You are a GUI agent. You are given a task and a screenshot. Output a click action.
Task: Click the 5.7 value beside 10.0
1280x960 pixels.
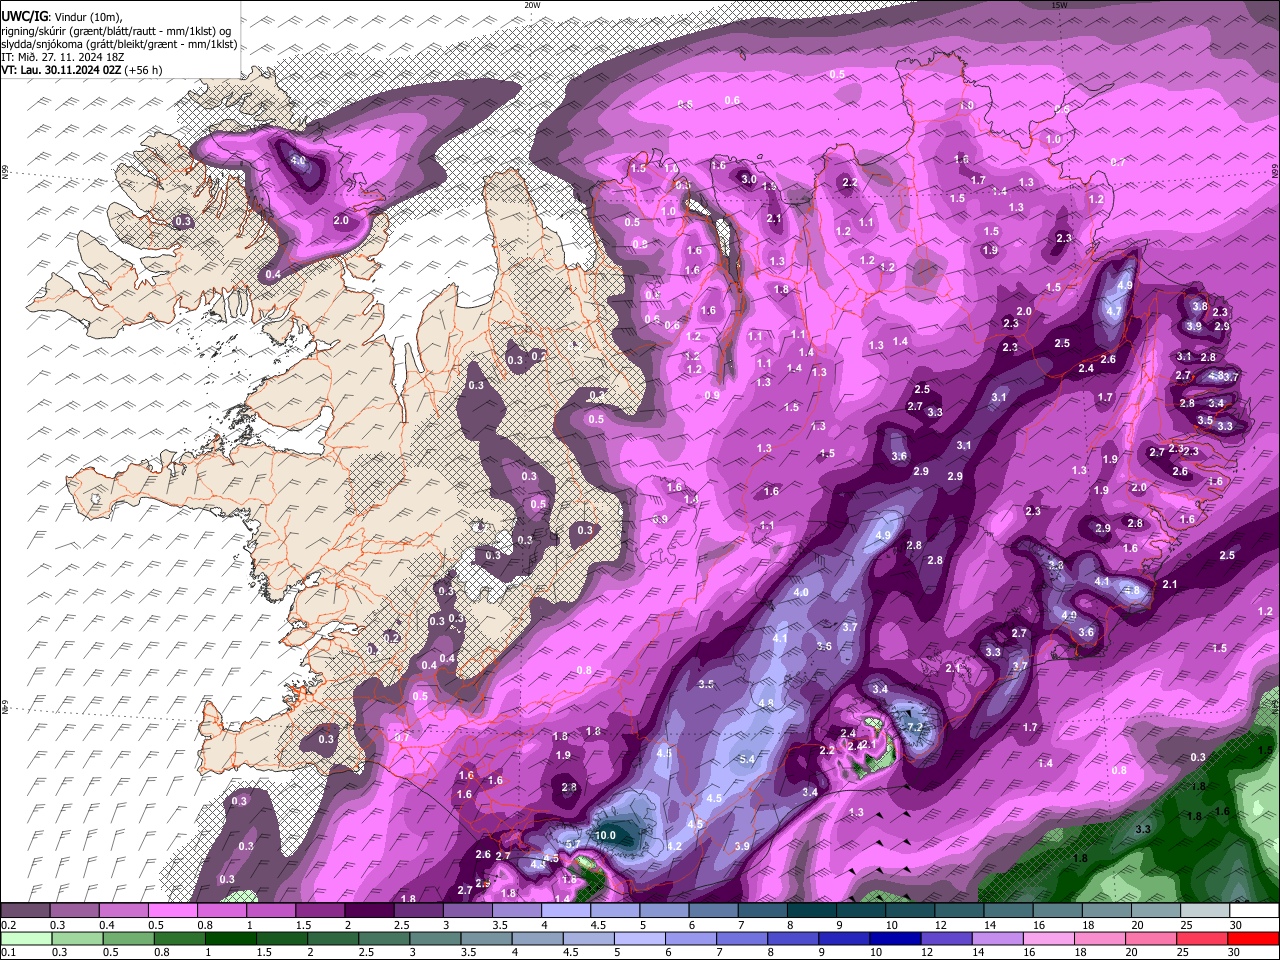point(573,845)
